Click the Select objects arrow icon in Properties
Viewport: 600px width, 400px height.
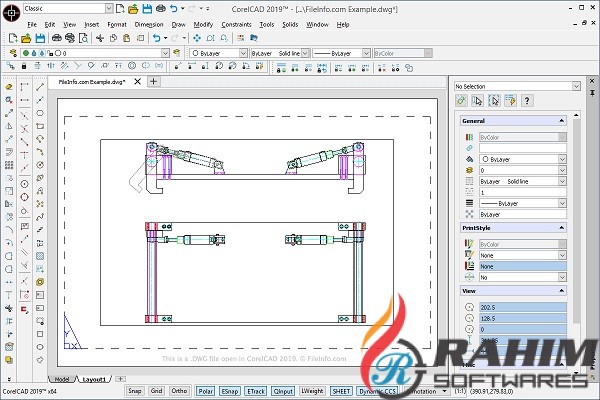click(477, 101)
